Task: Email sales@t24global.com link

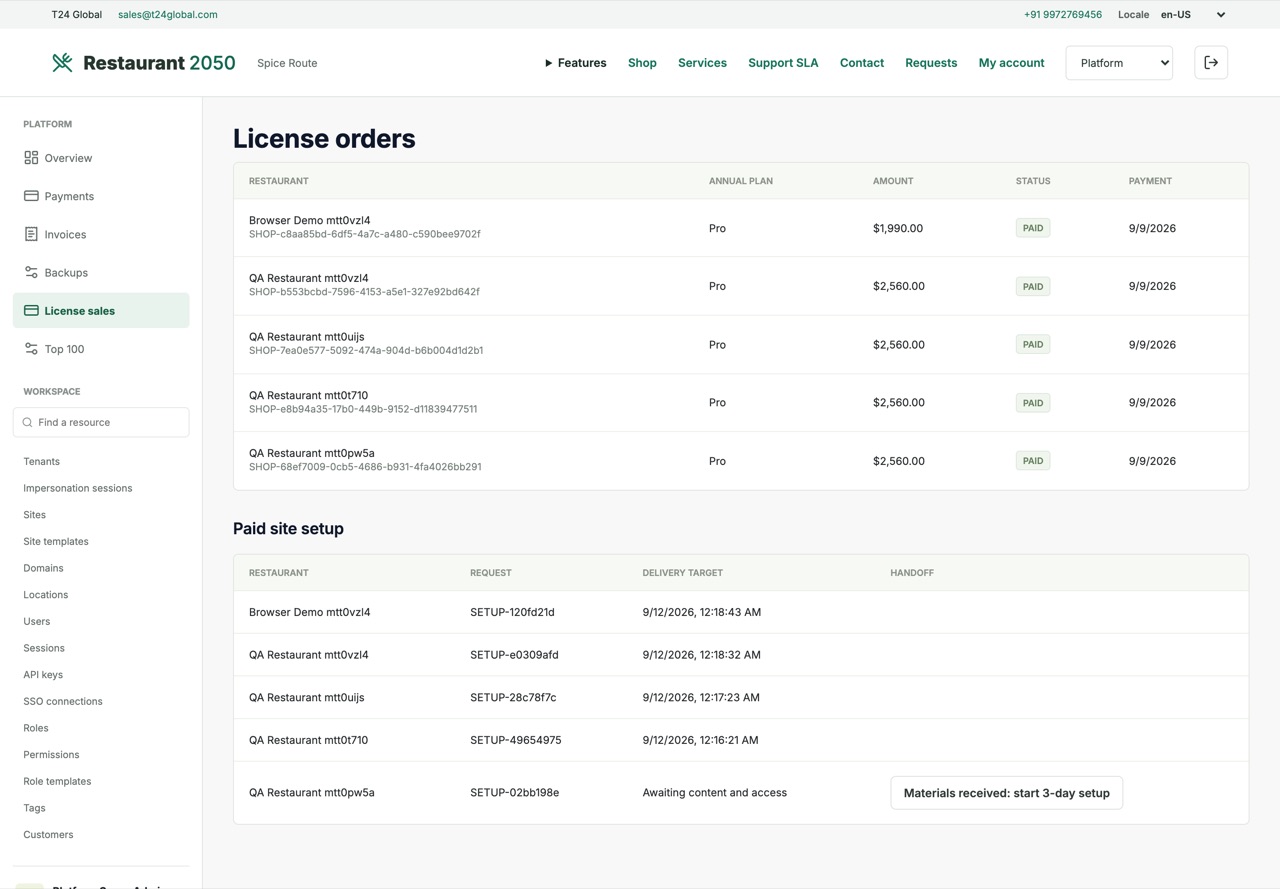Action: 168,15
